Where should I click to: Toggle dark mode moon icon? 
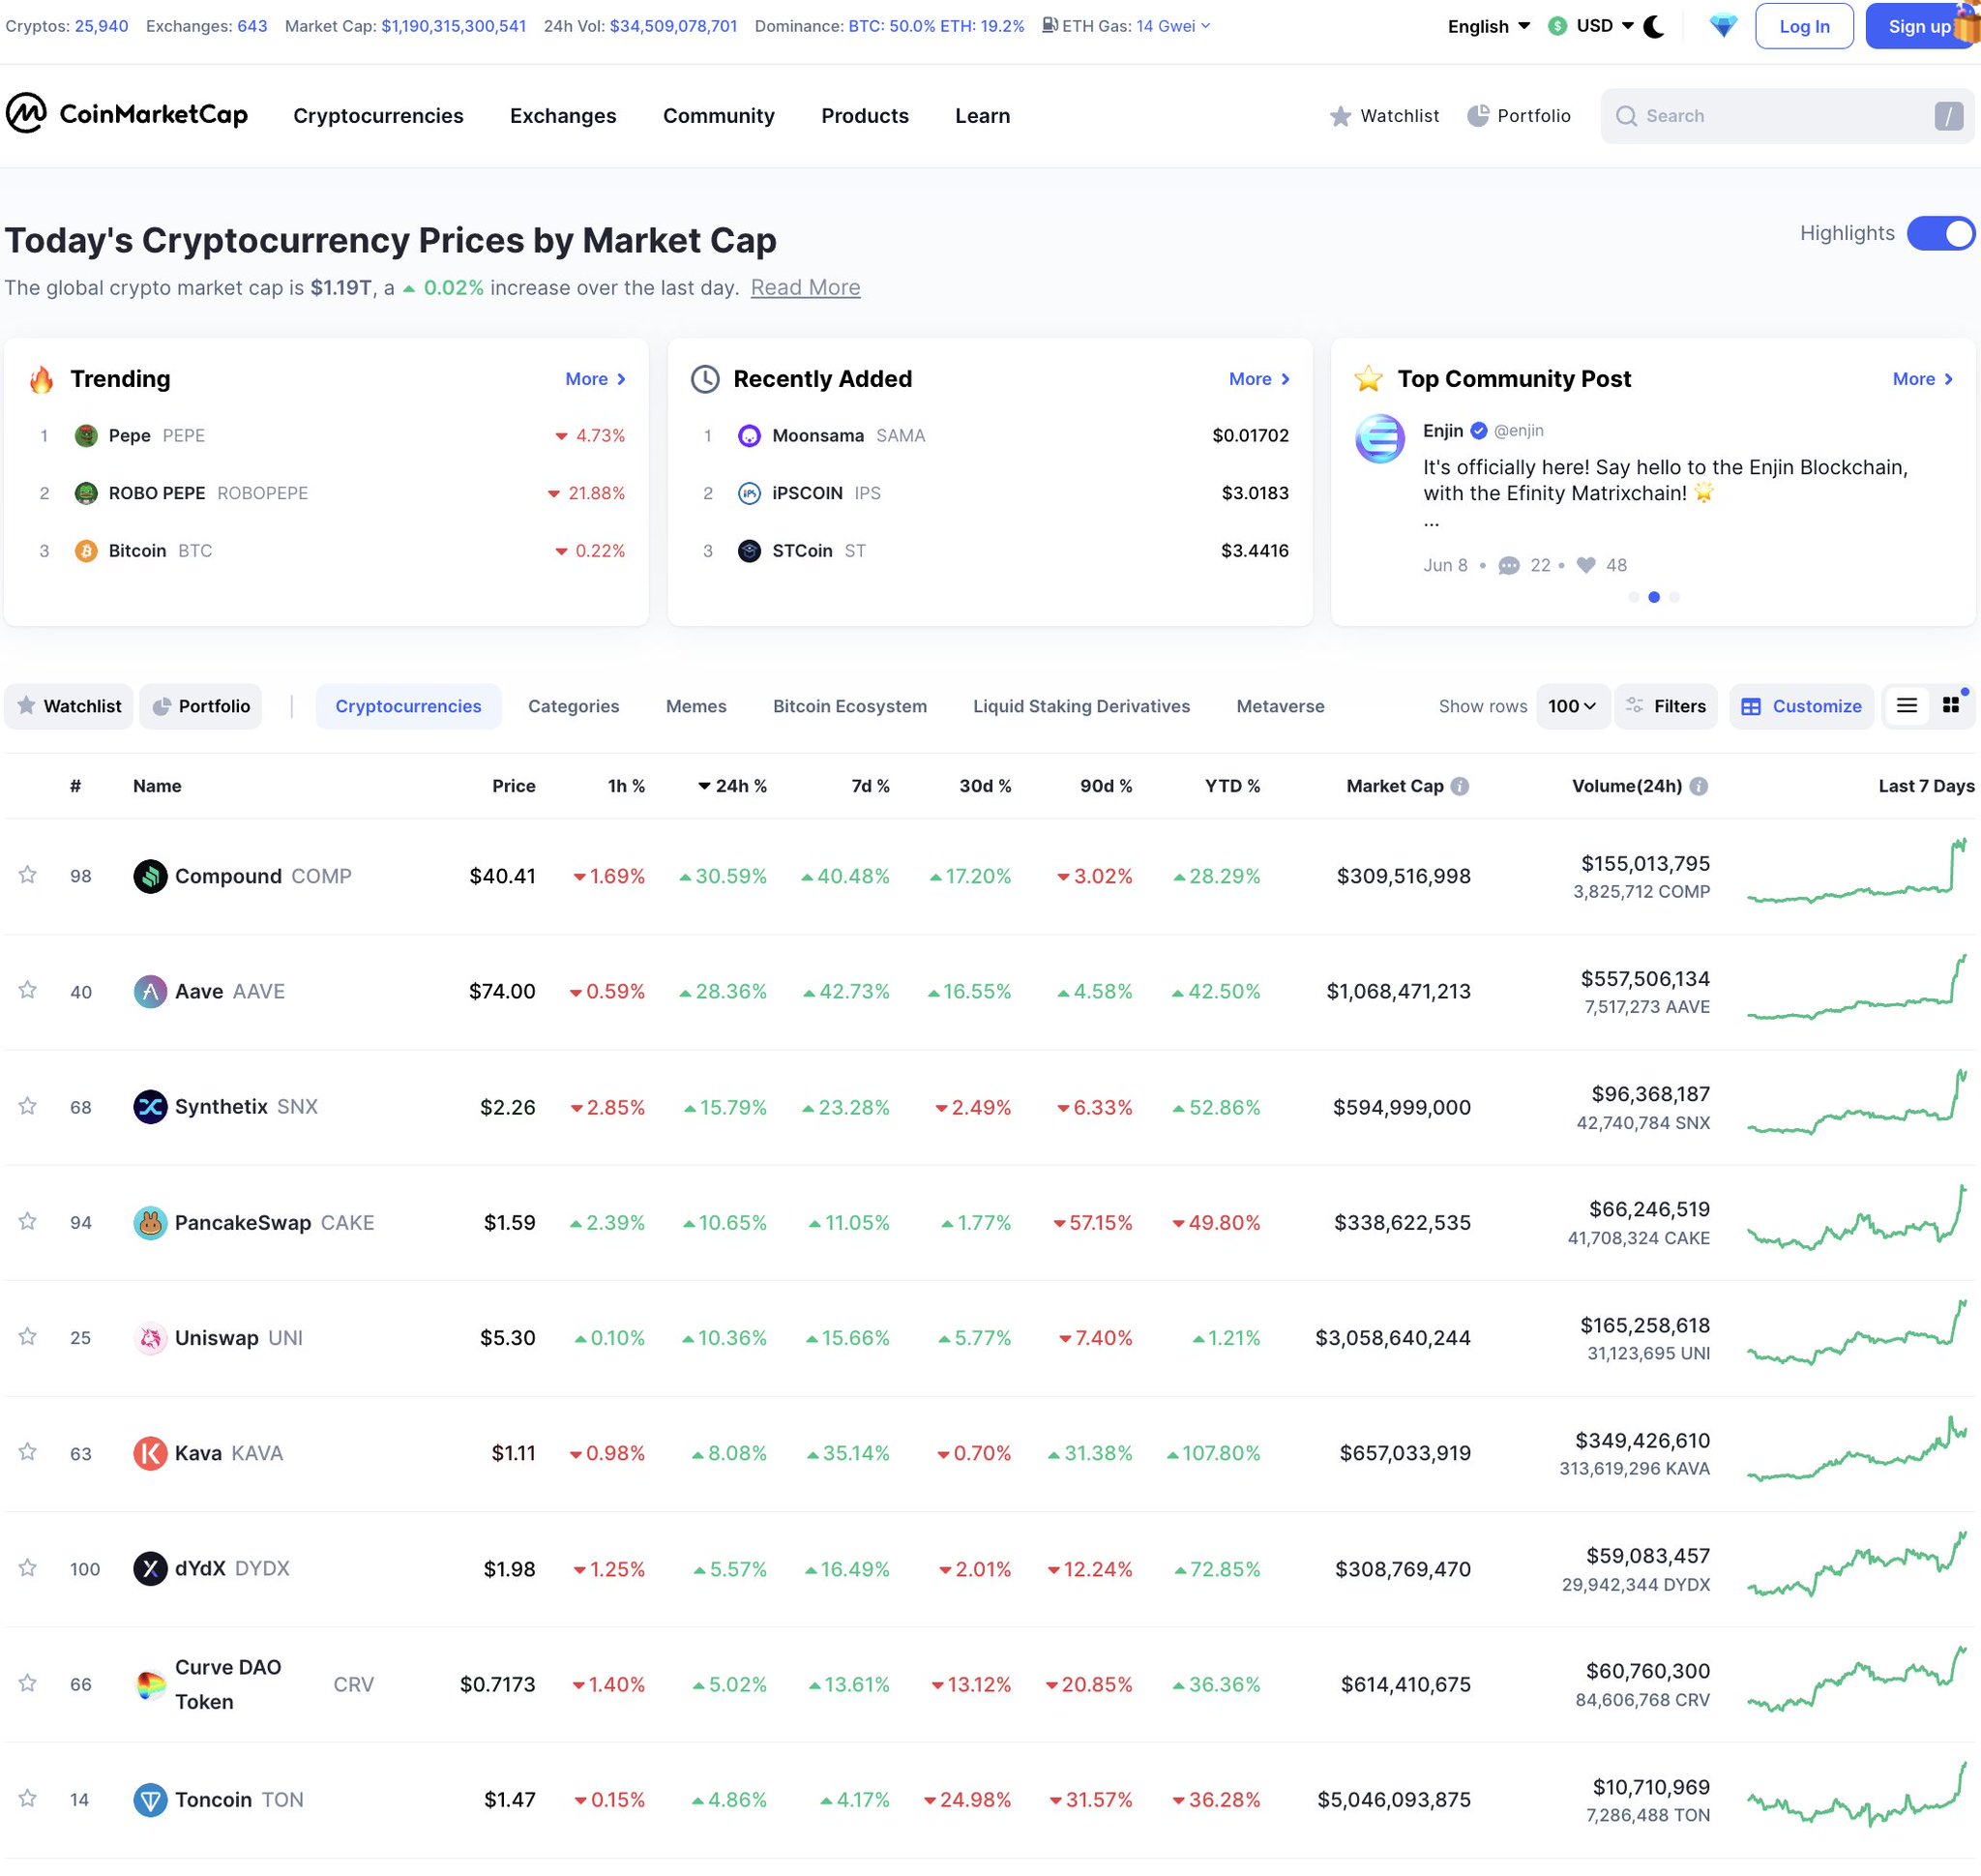1654,26
